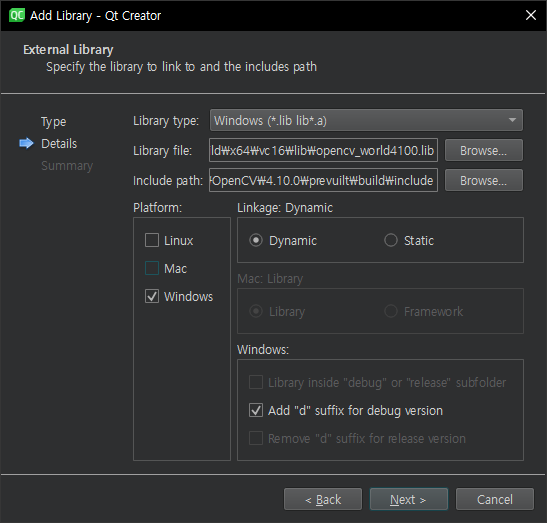Uncheck the Windows platform checkbox
The width and height of the screenshot is (547, 523).
[152, 296]
